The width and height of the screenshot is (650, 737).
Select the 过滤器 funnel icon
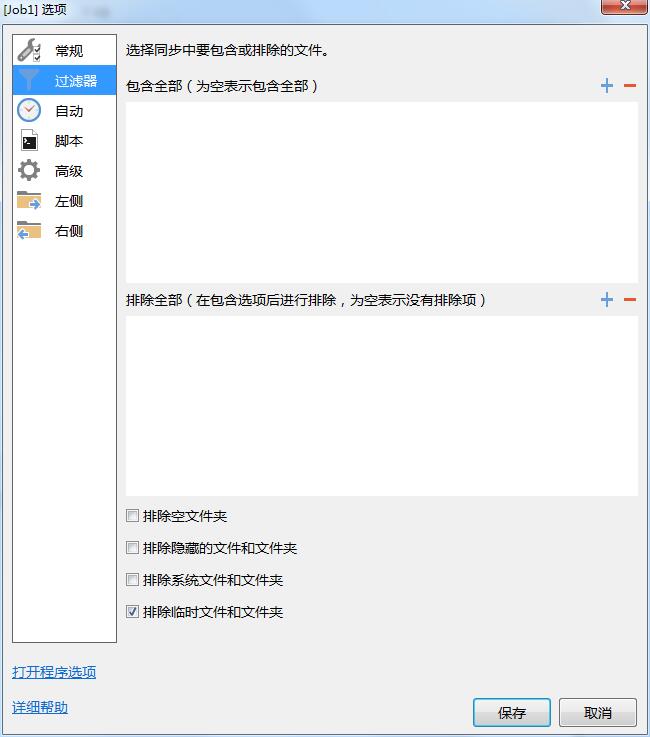coord(29,80)
